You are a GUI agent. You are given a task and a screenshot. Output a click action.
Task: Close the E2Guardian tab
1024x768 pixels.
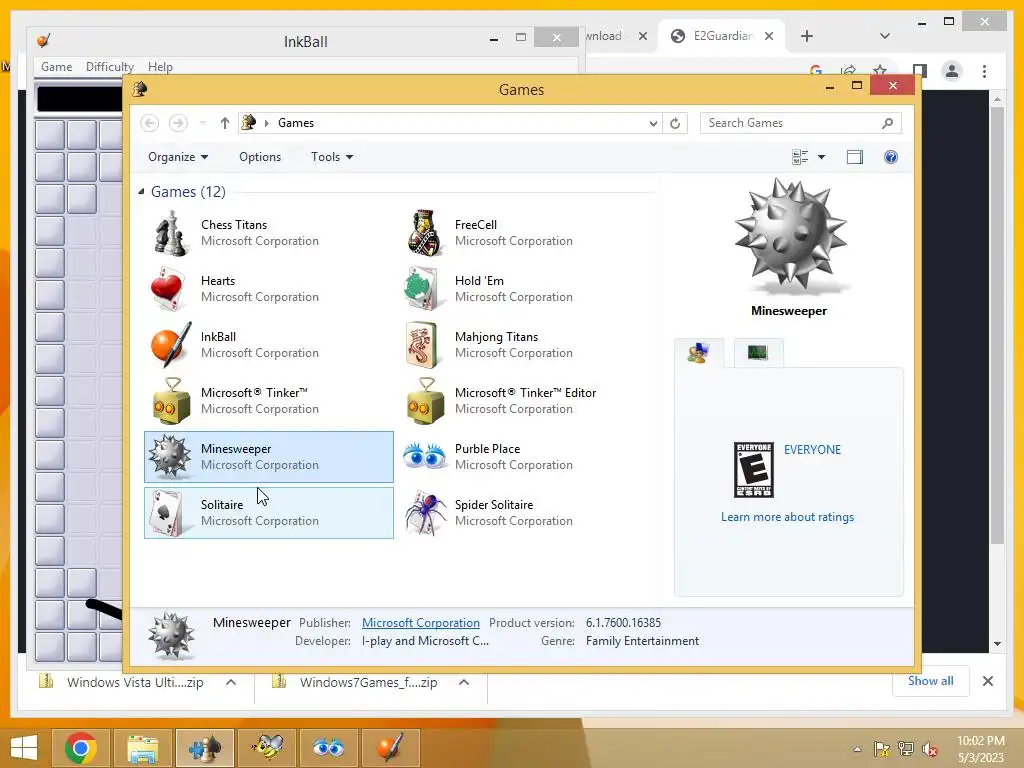point(769,36)
